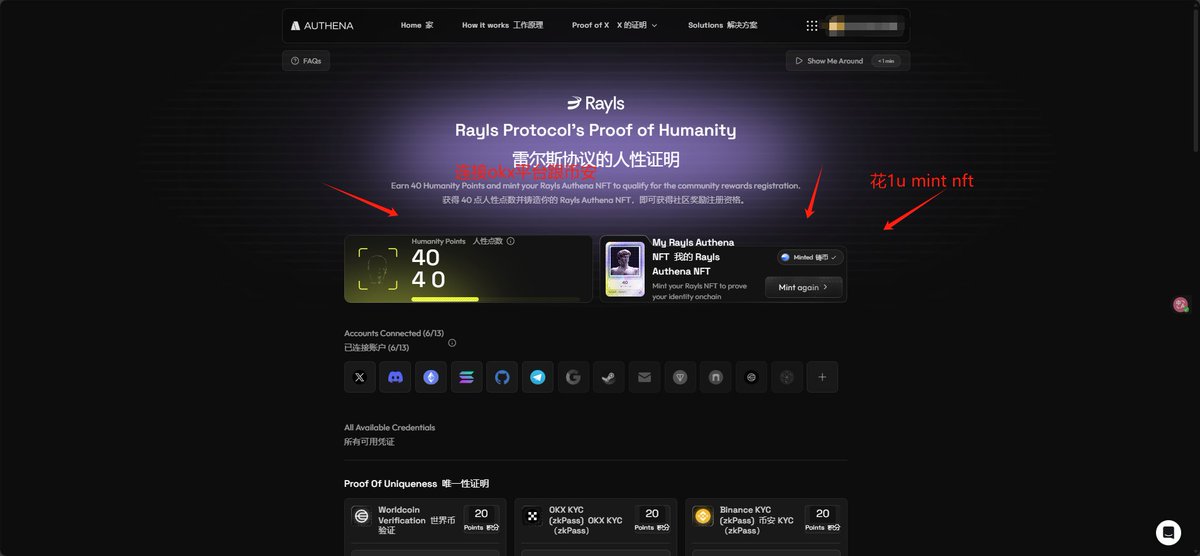Open the chat support bubble icon

(1168, 532)
